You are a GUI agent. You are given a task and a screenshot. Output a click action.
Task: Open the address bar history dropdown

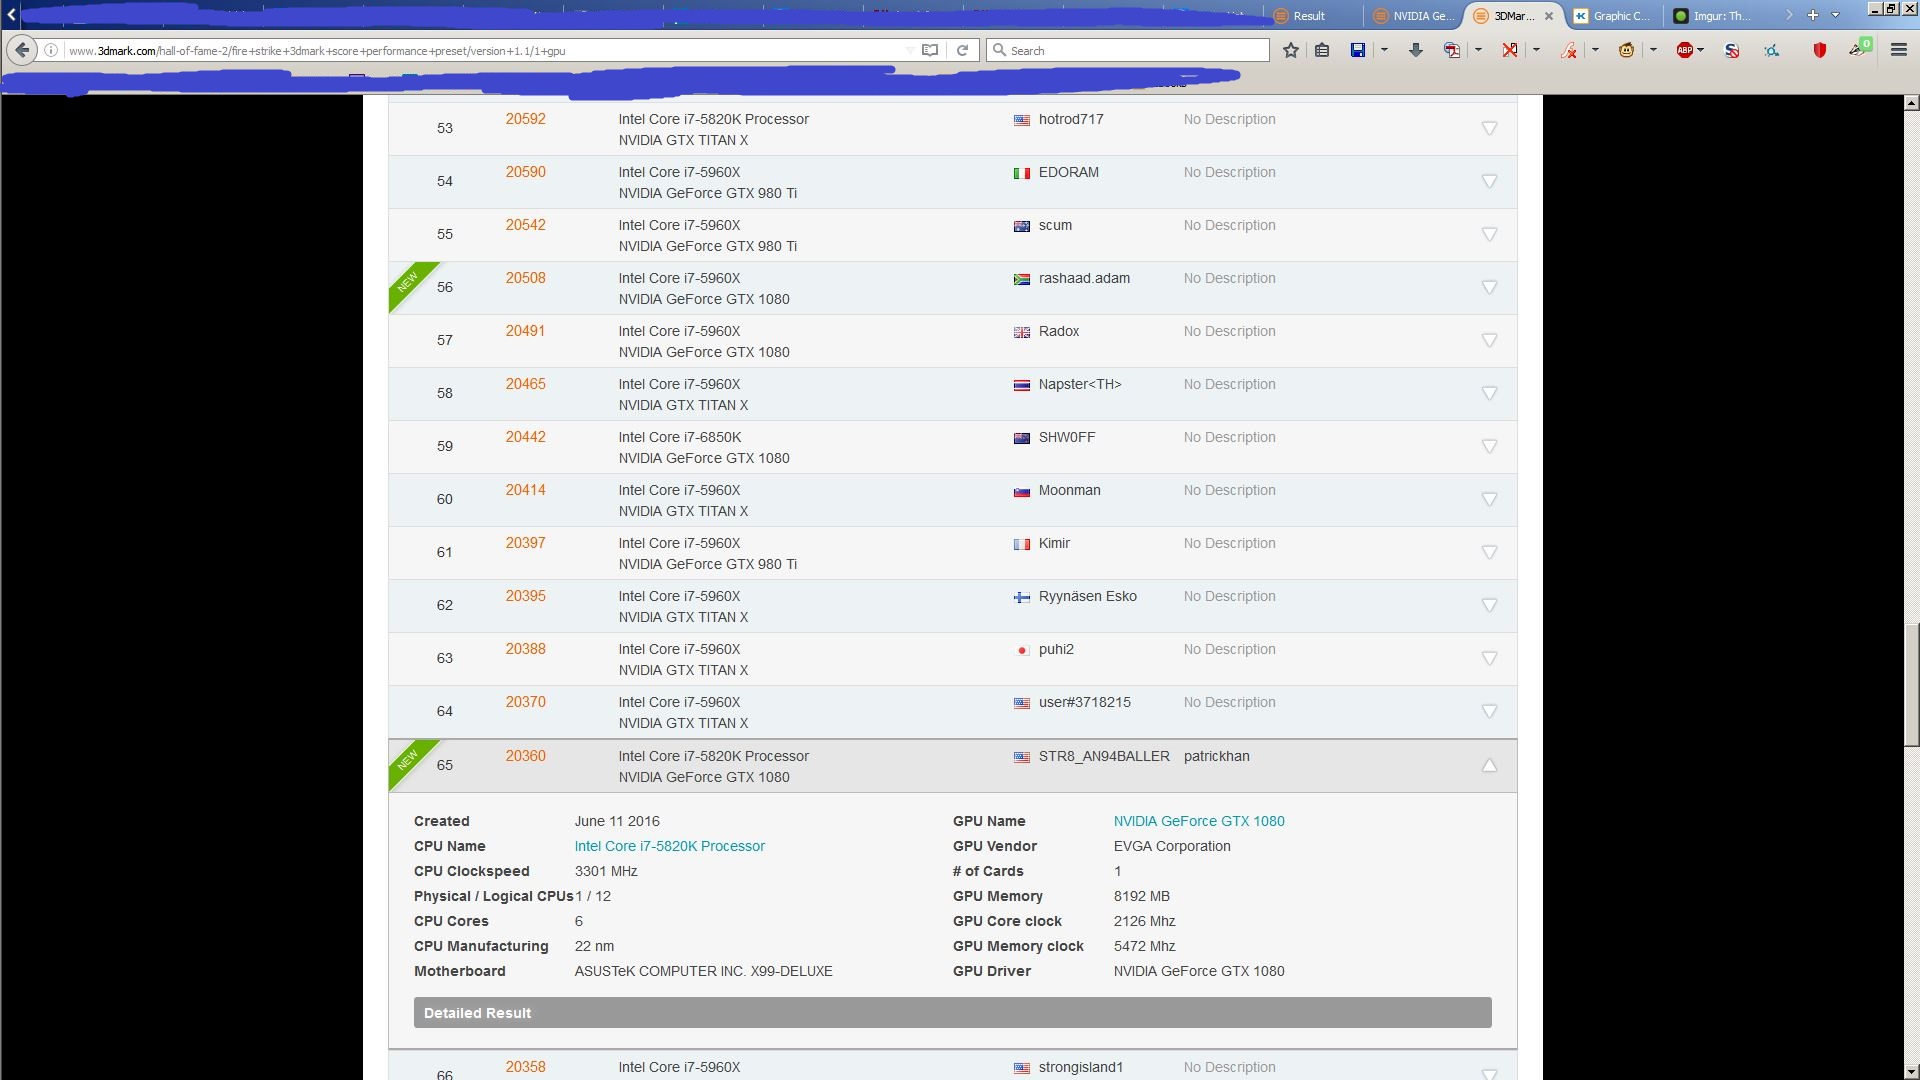pyautogui.click(x=909, y=50)
